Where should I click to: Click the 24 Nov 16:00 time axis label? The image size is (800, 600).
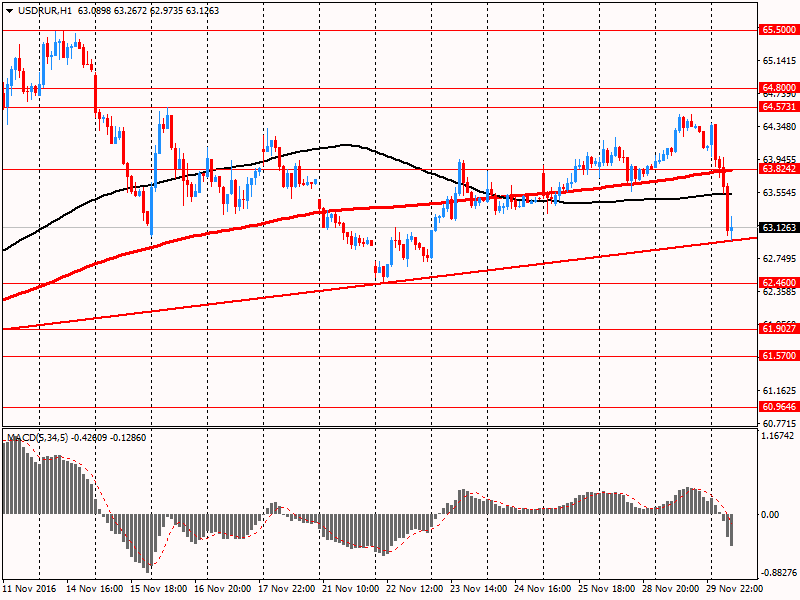pos(546,591)
